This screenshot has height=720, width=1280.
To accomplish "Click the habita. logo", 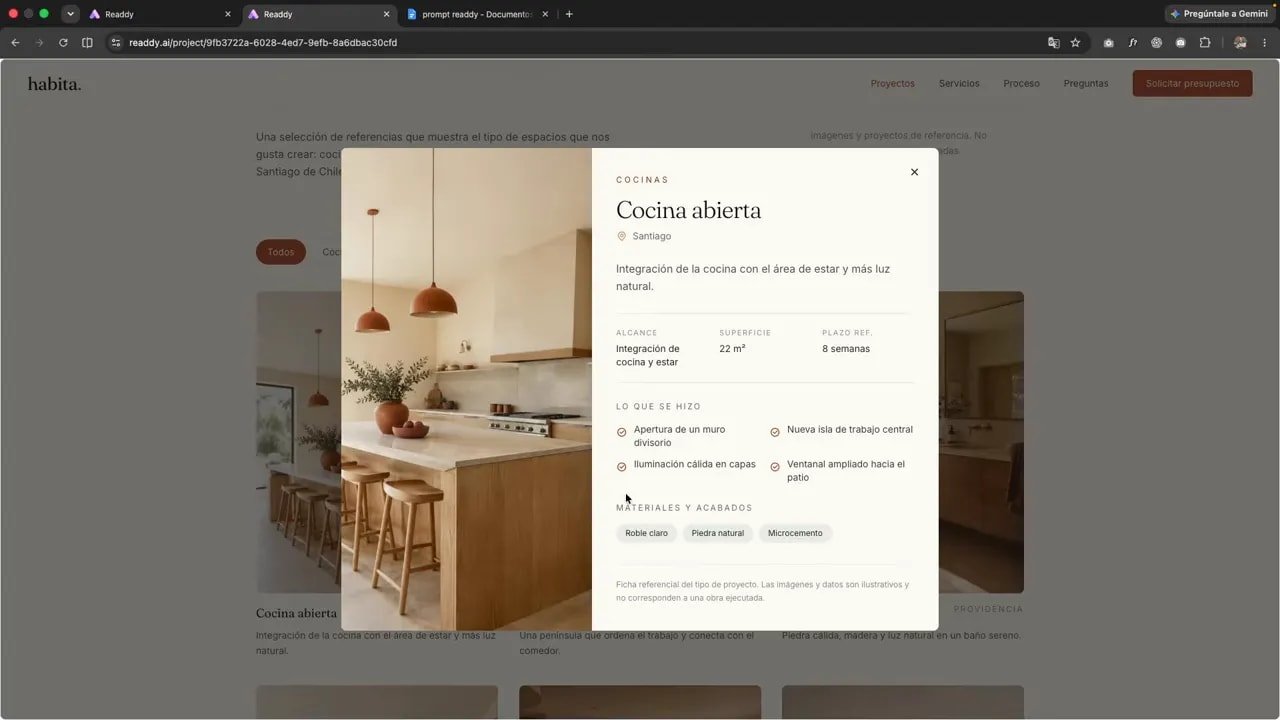I will click(x=55, y=84).
